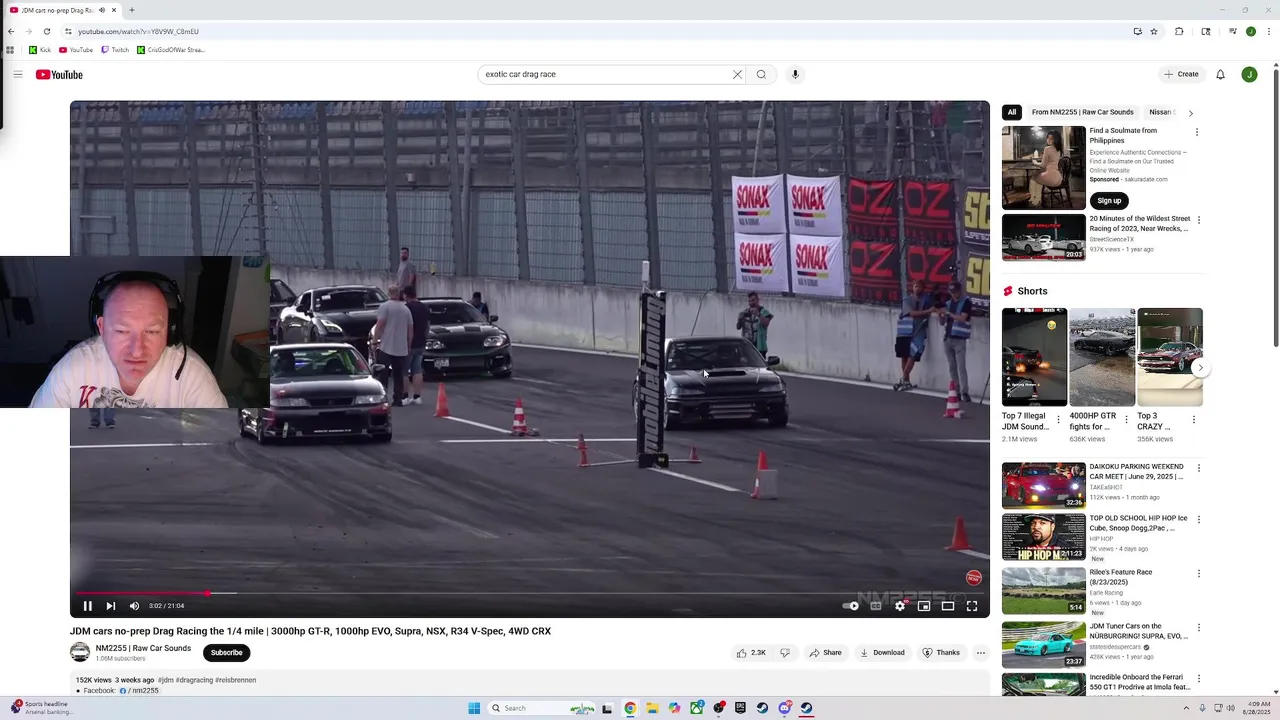Open '20 Minutes of the Wildest Street Racing' thumbnail
This screenshot has width=1280, height=720.
(x=1044, y=238)
